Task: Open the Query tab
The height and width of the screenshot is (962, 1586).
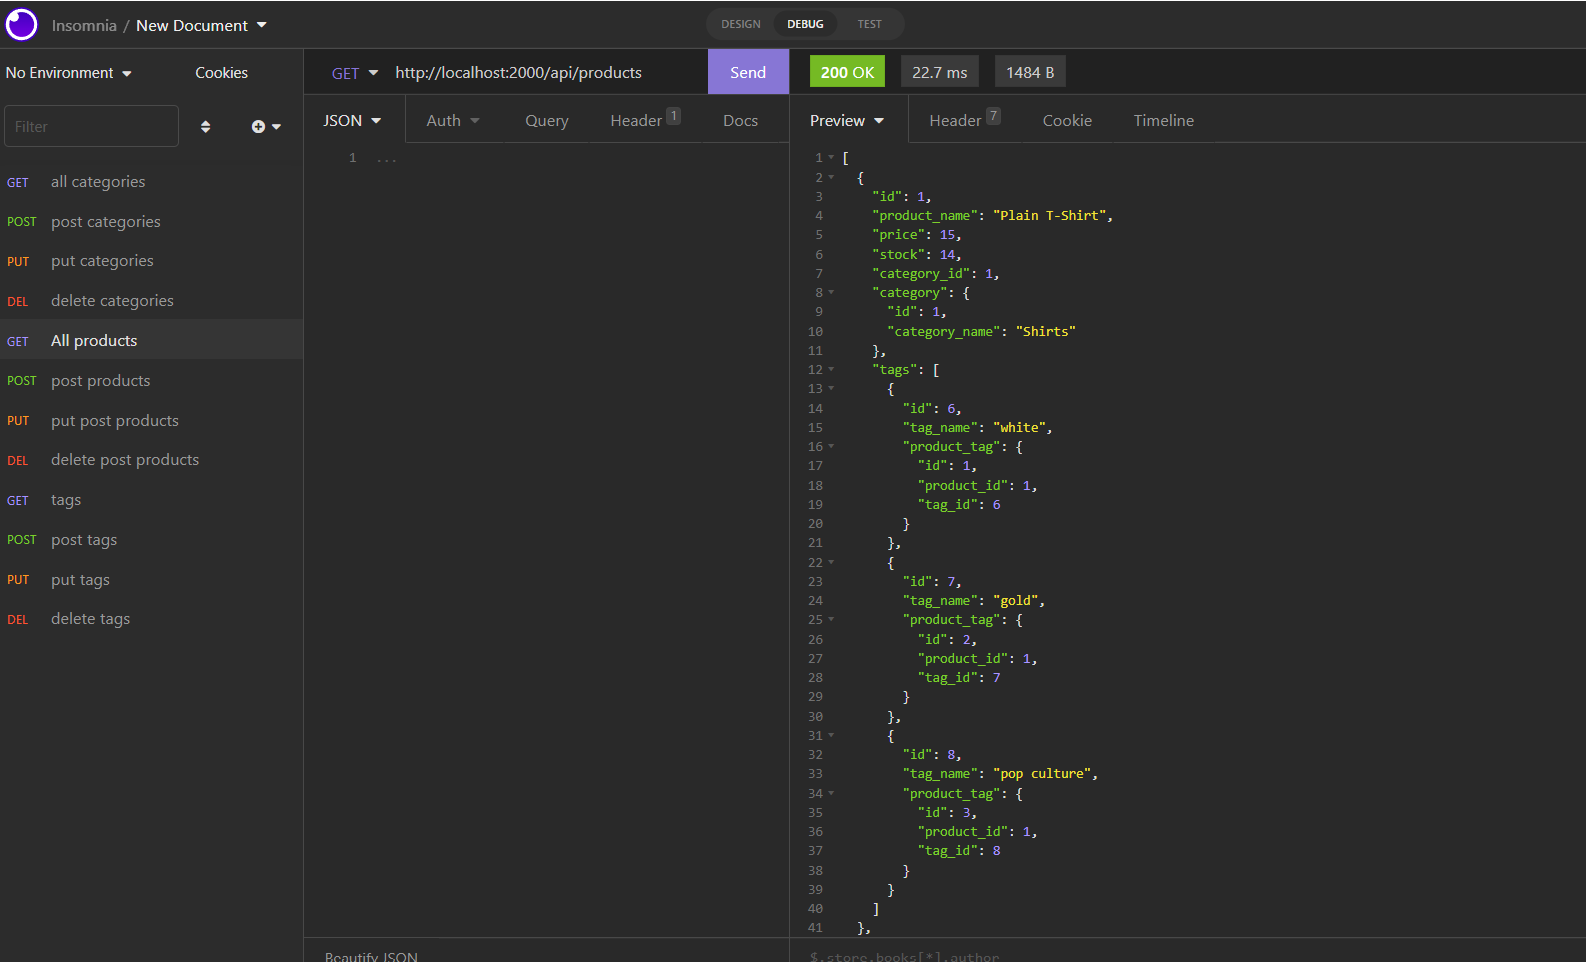Action: [547, 120]
